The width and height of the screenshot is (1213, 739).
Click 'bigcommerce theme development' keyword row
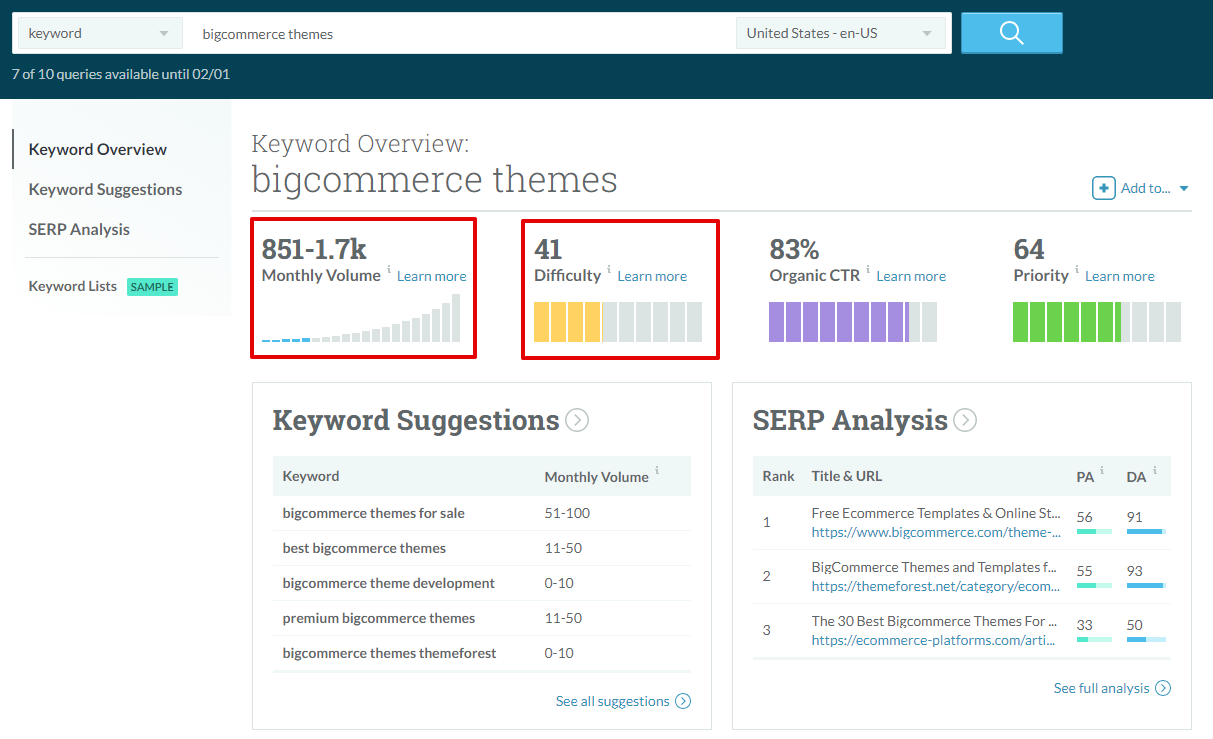point(482,583)
